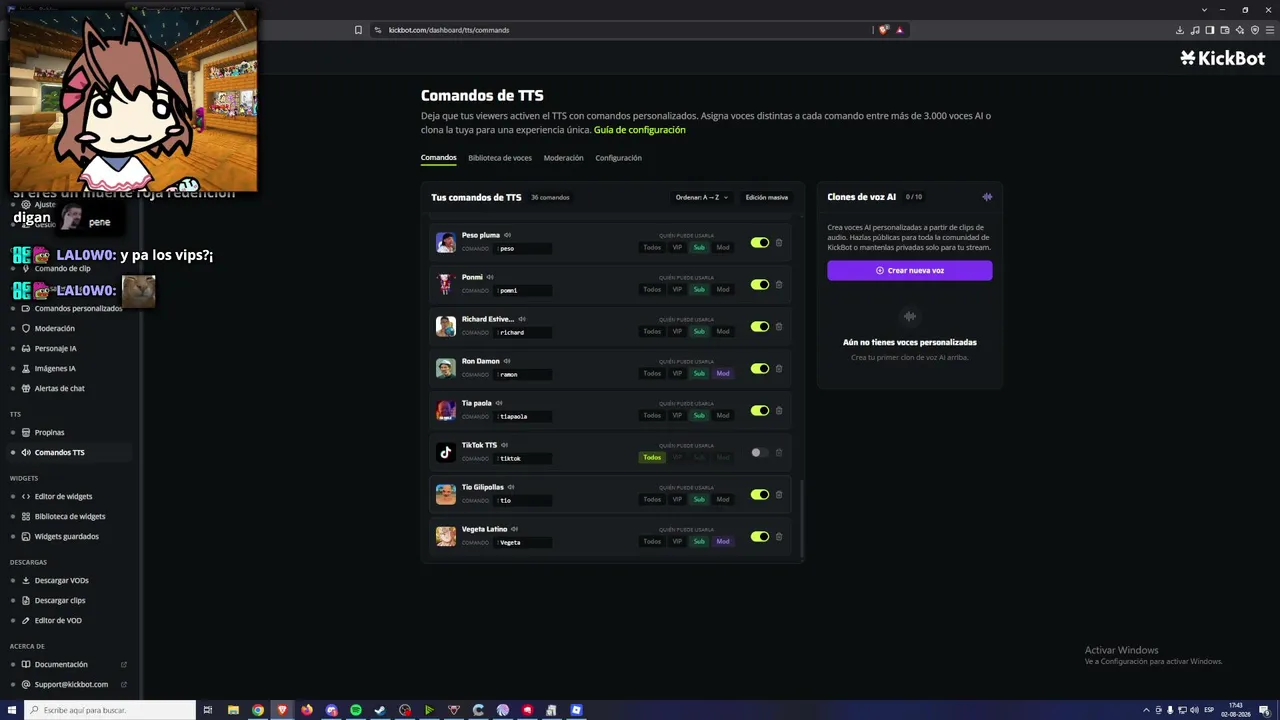
Task: Open the Brave Shields icon in address bar
Action: pos(883,30)
